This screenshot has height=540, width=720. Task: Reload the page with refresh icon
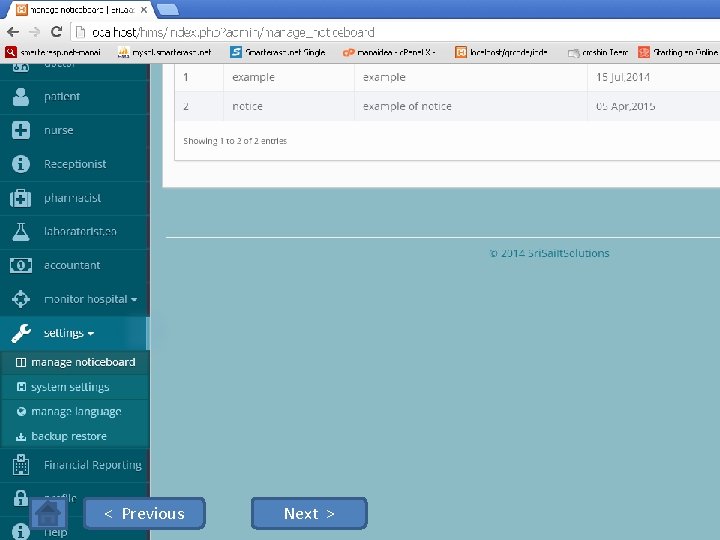(x=56, y=32)
